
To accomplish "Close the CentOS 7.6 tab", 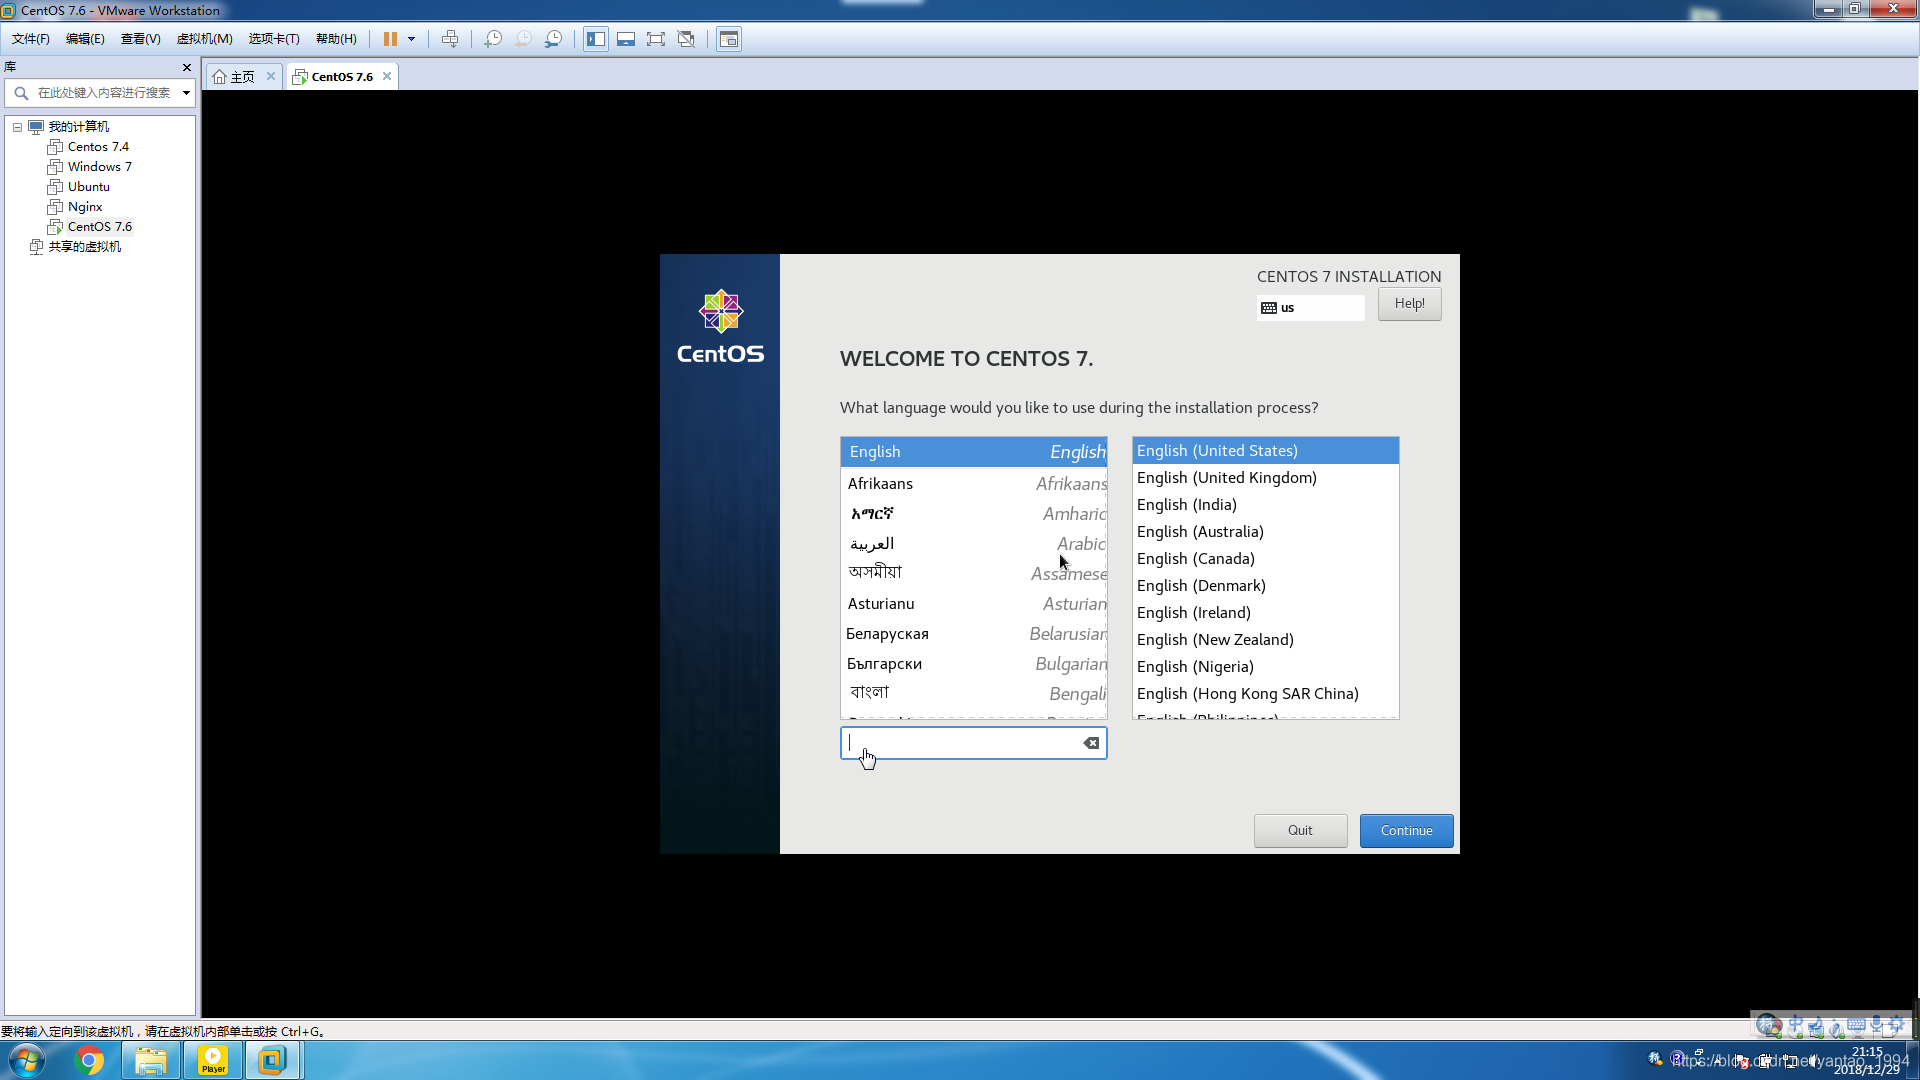I will click(x=387, y=76).
